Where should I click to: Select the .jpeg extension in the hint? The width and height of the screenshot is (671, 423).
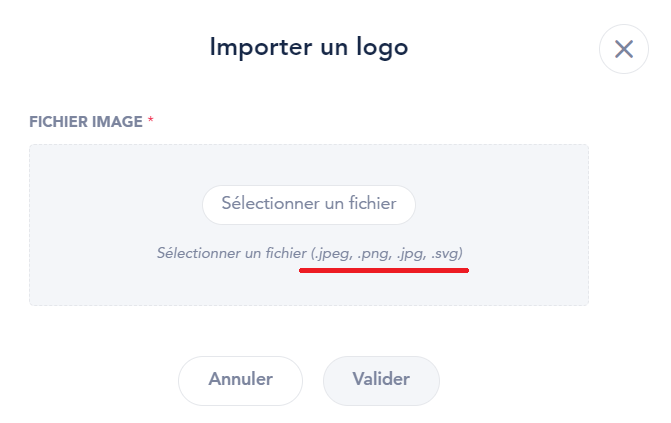(x=333, y=254)
